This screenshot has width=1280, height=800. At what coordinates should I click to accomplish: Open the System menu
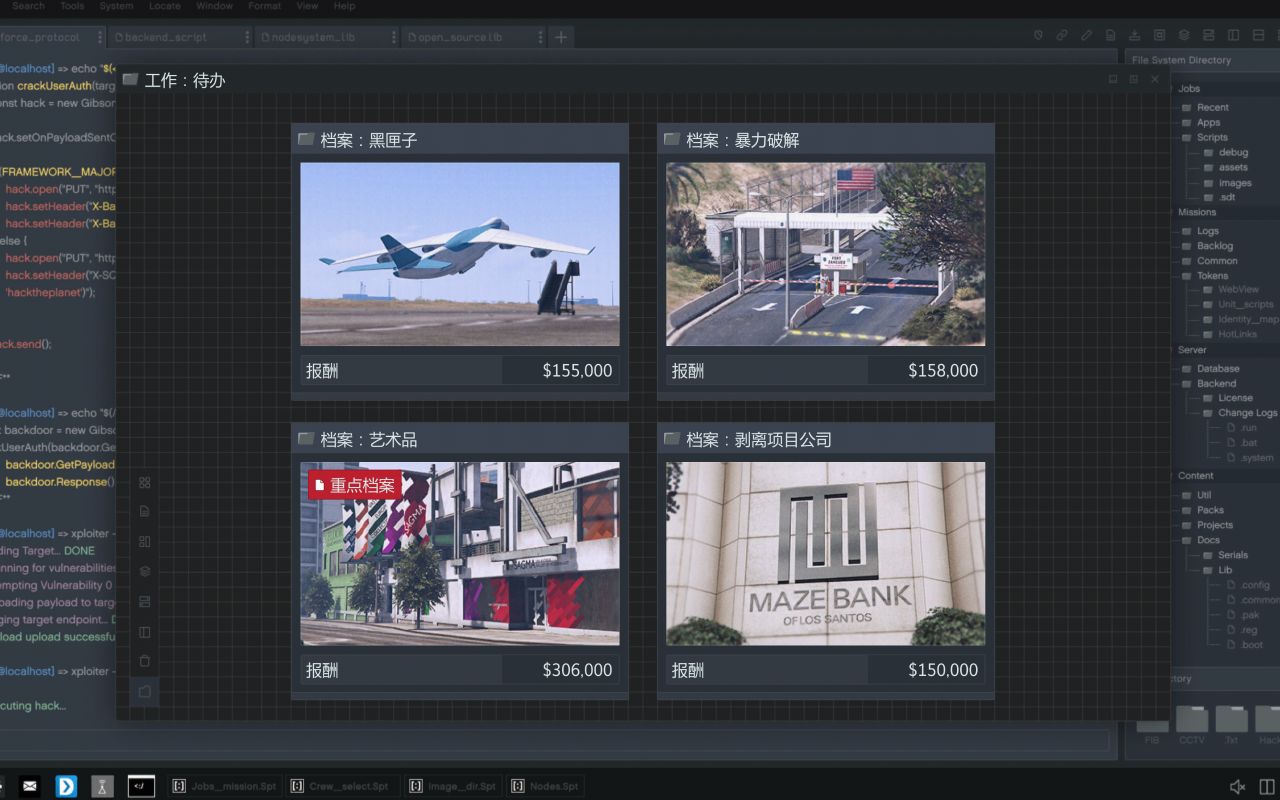[116, 6]
